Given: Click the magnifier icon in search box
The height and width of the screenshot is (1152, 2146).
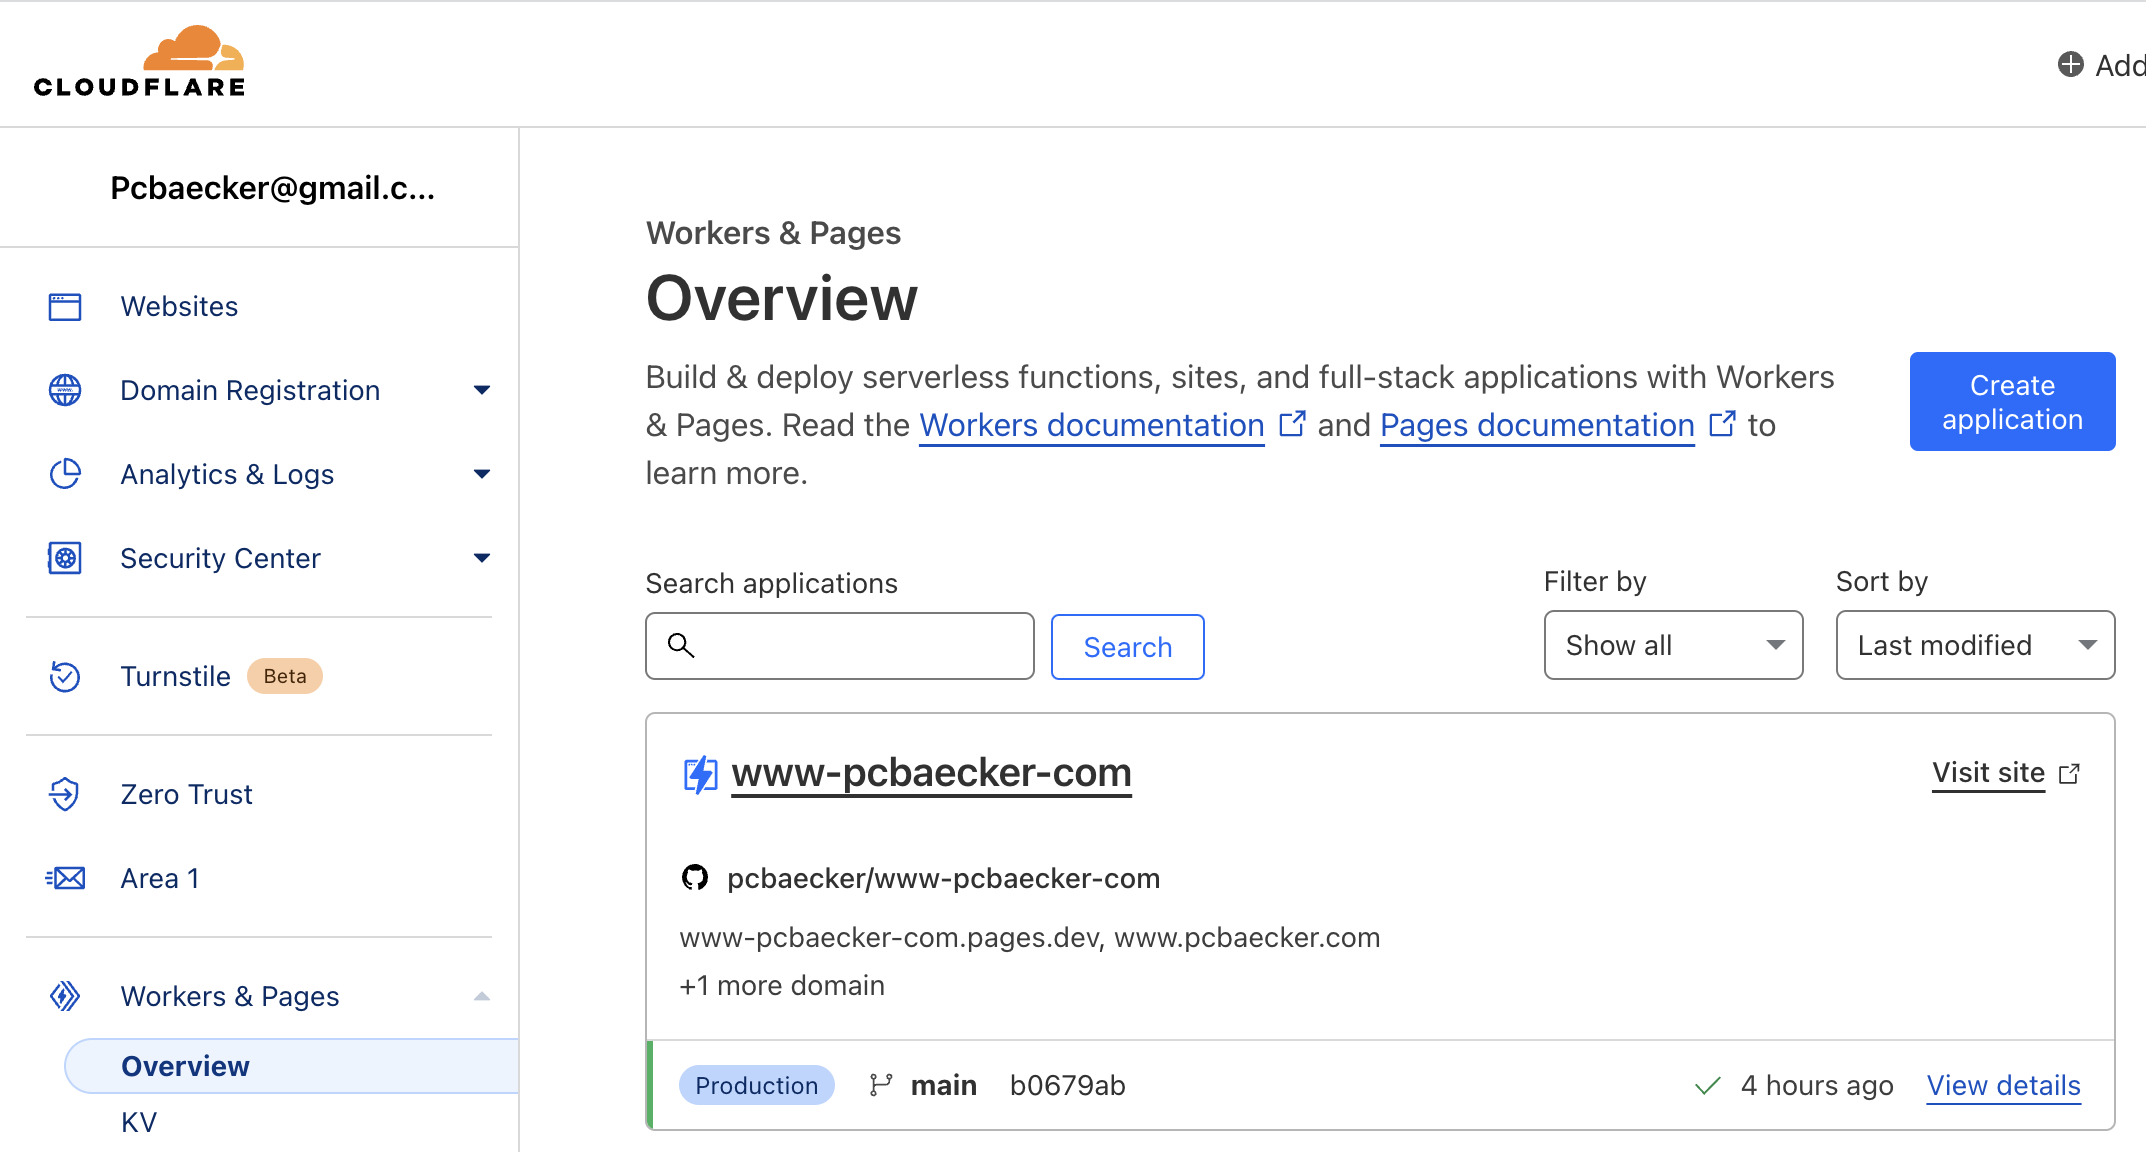Looking at the screenshot, I should (x=681, y=646).
